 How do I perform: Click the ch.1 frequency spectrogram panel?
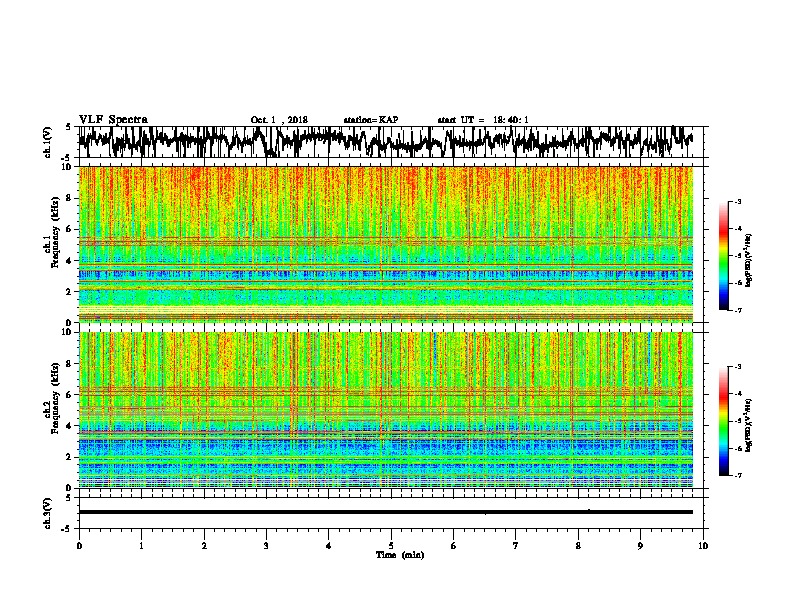pyautogui.click(x=386, y=244)
